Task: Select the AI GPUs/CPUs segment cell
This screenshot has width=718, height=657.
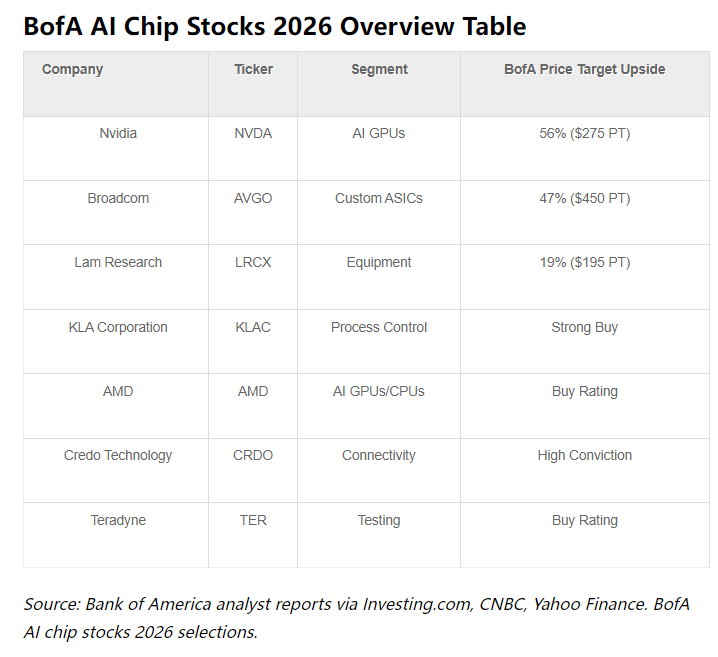Action: click(379, 391)
